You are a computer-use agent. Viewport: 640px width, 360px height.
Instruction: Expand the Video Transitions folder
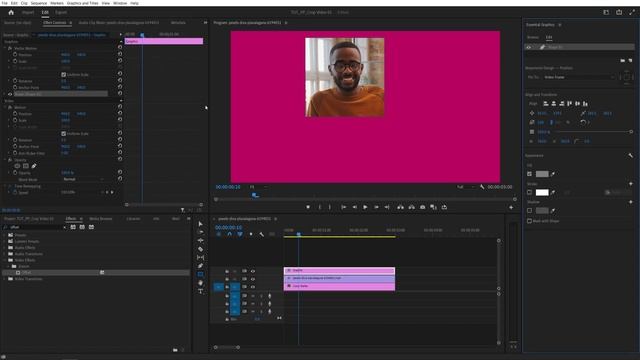(4, 279)
